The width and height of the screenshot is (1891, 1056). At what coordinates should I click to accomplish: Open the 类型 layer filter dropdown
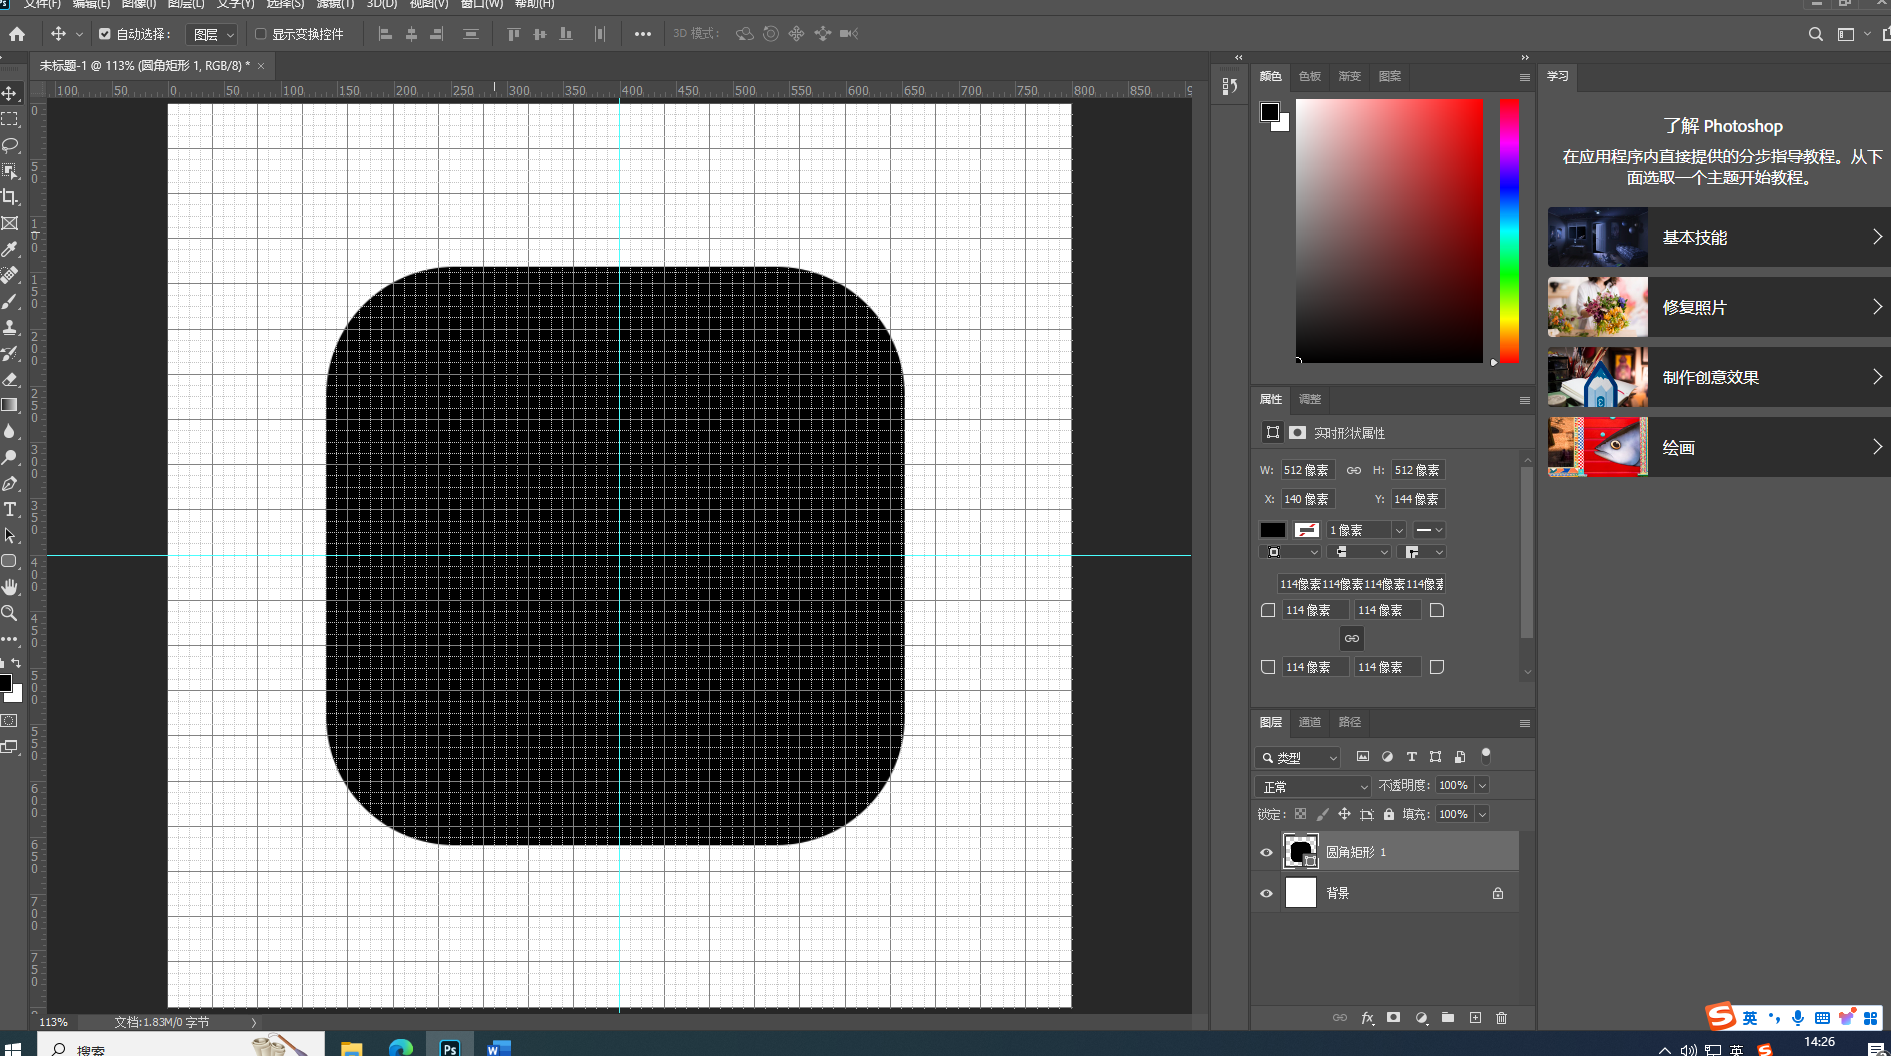point(1298,758)
